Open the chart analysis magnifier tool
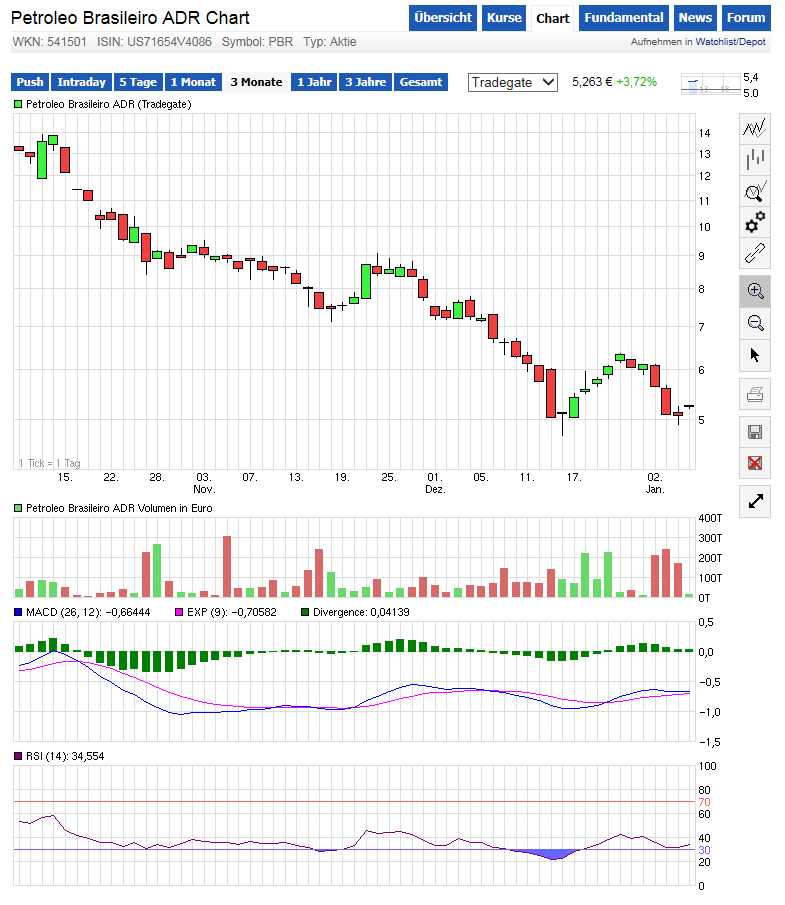The image size is (785, 905). 754,191
